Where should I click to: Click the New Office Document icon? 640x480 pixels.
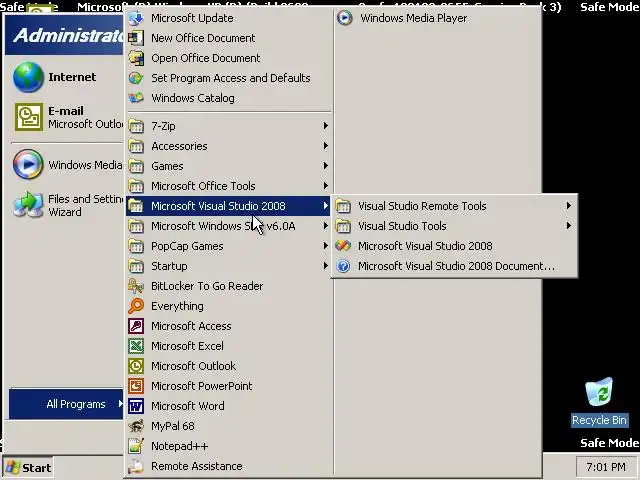(x=136, y=38)
